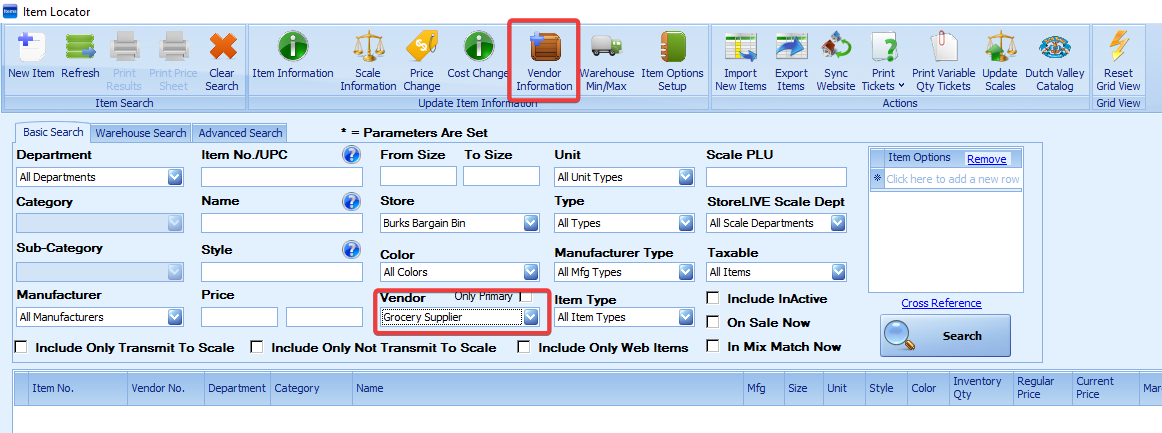Expand the Store dropdown Burks Bargain Bin

pos(531,223)
